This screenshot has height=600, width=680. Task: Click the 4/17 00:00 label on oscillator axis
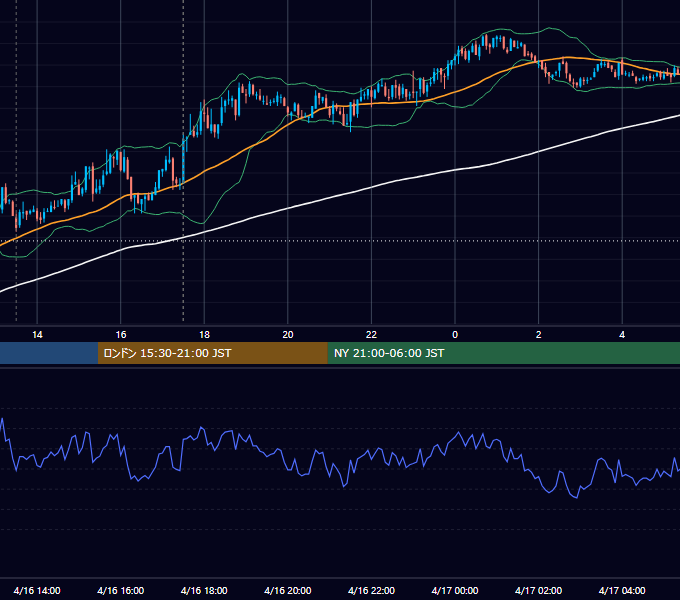(x=455, y=590)
